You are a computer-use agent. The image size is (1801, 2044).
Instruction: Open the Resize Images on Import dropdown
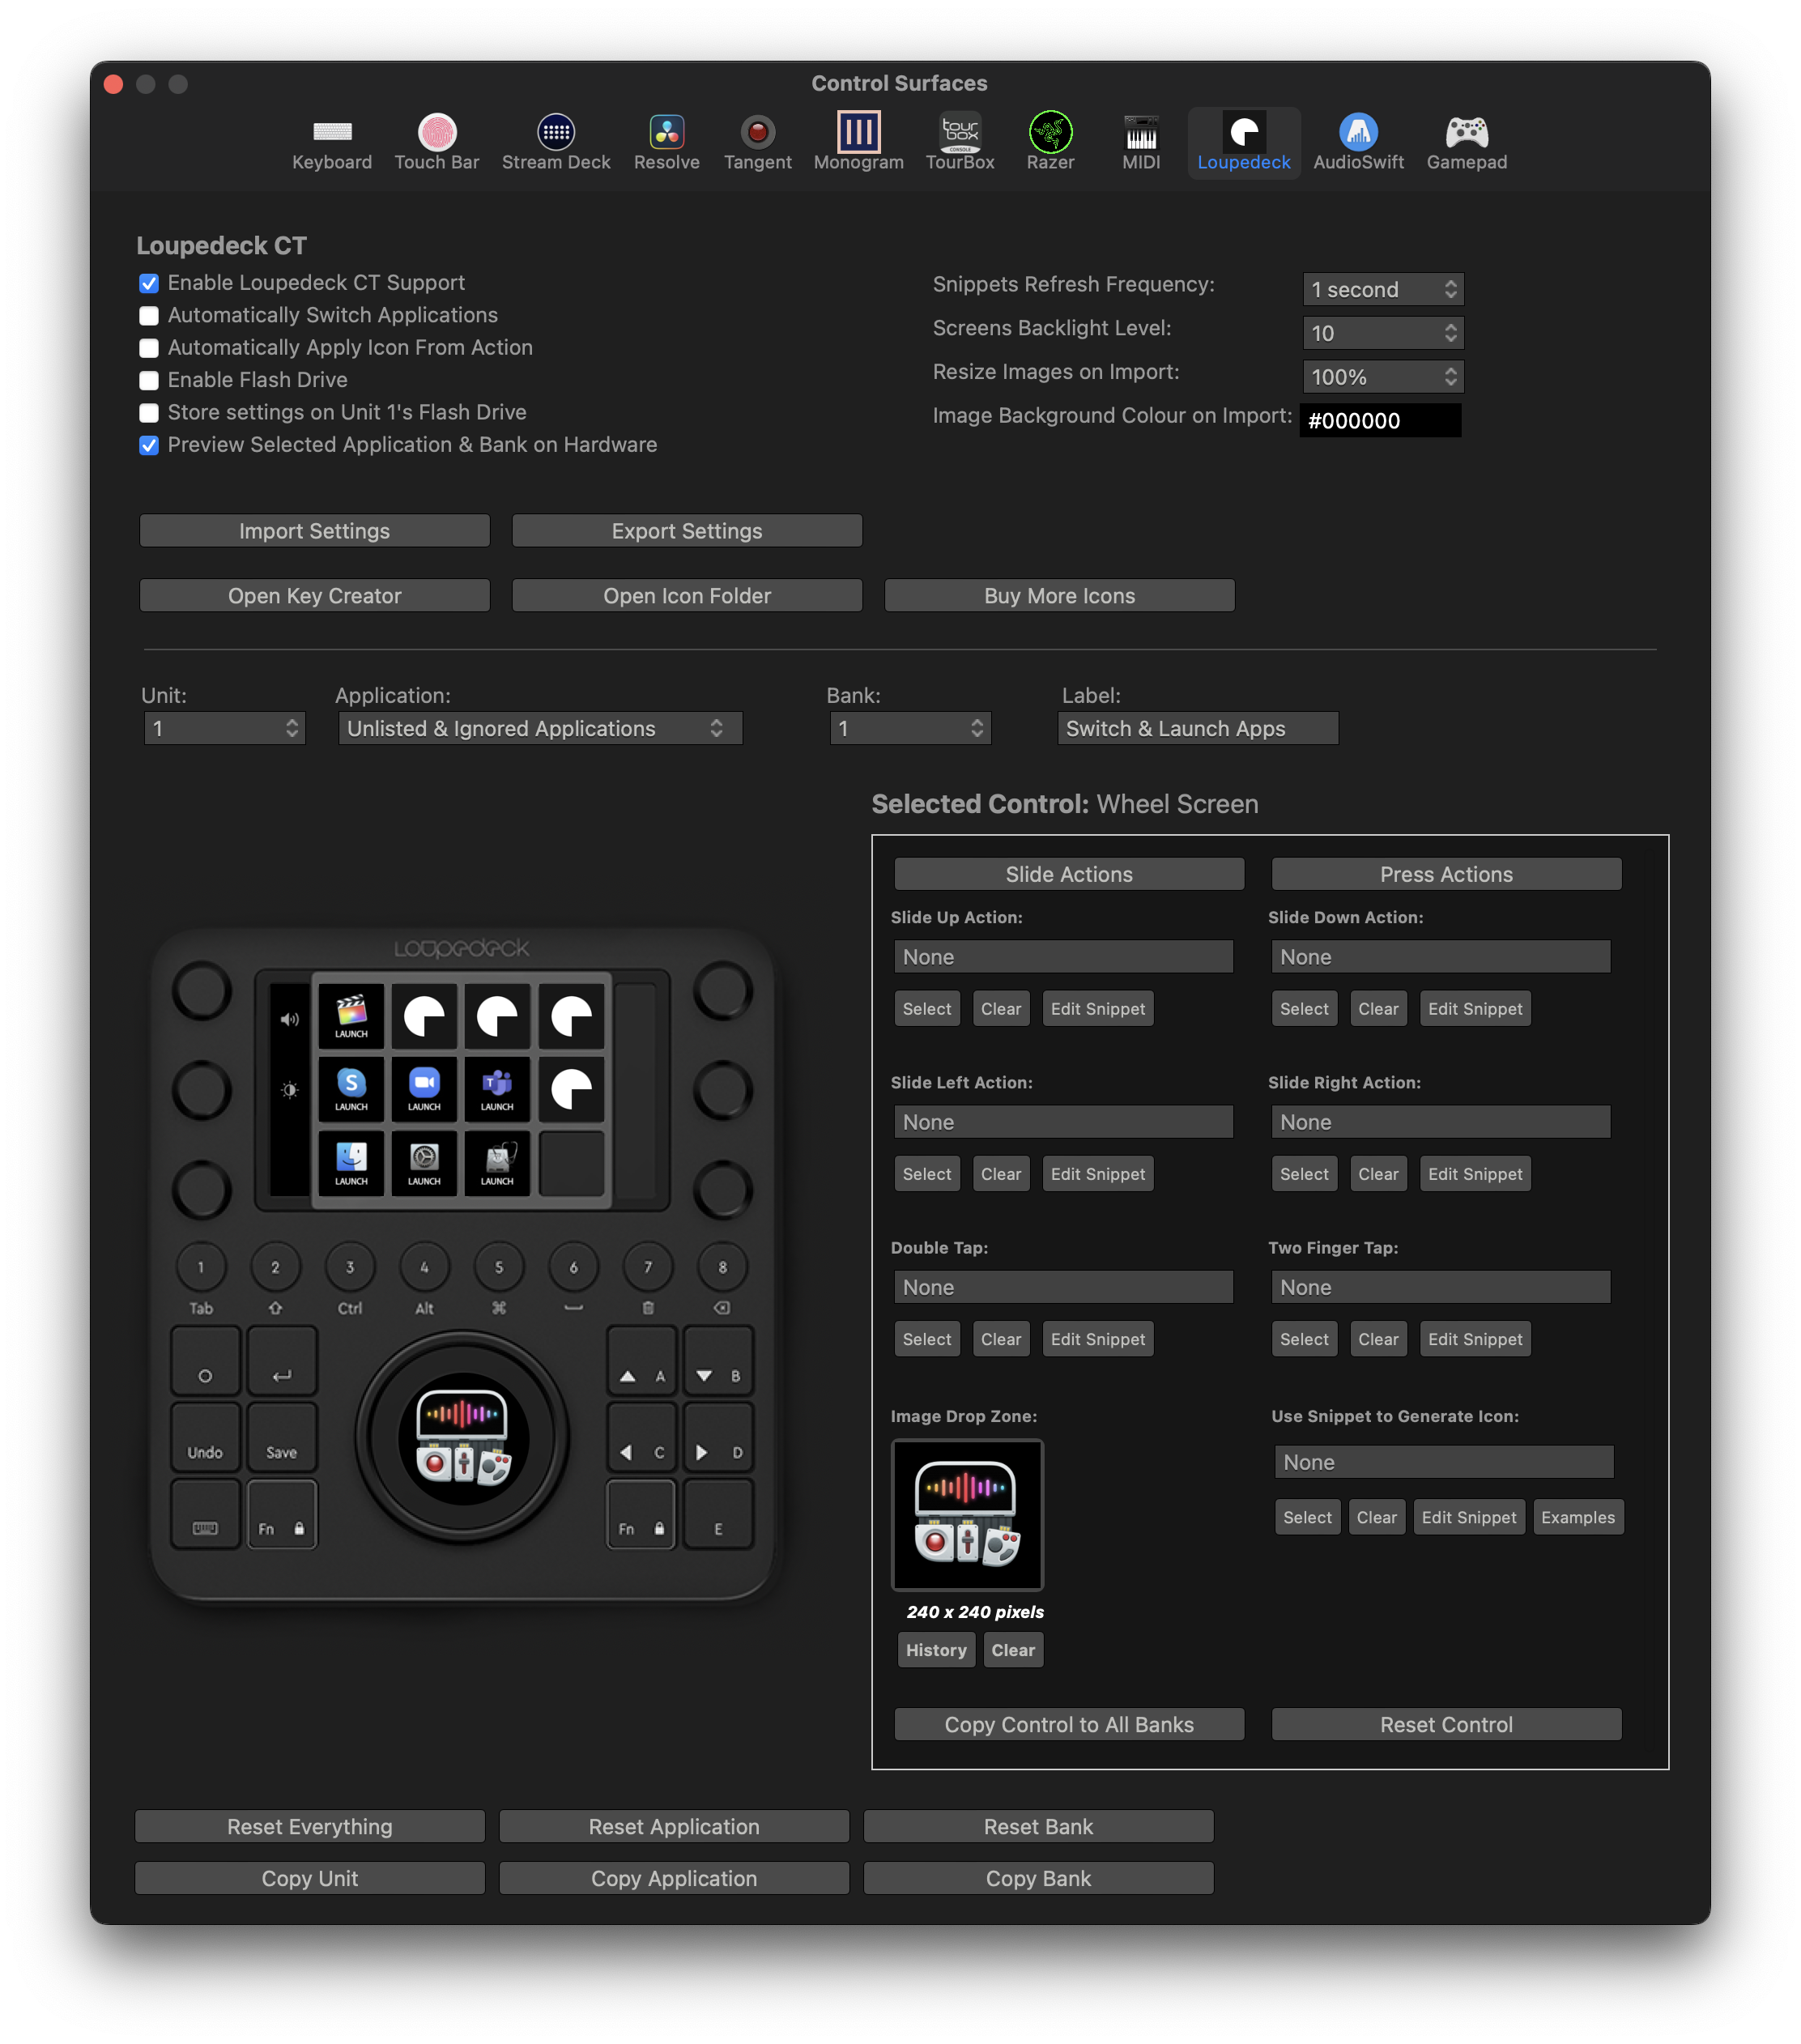click(x=1383, y=377)
